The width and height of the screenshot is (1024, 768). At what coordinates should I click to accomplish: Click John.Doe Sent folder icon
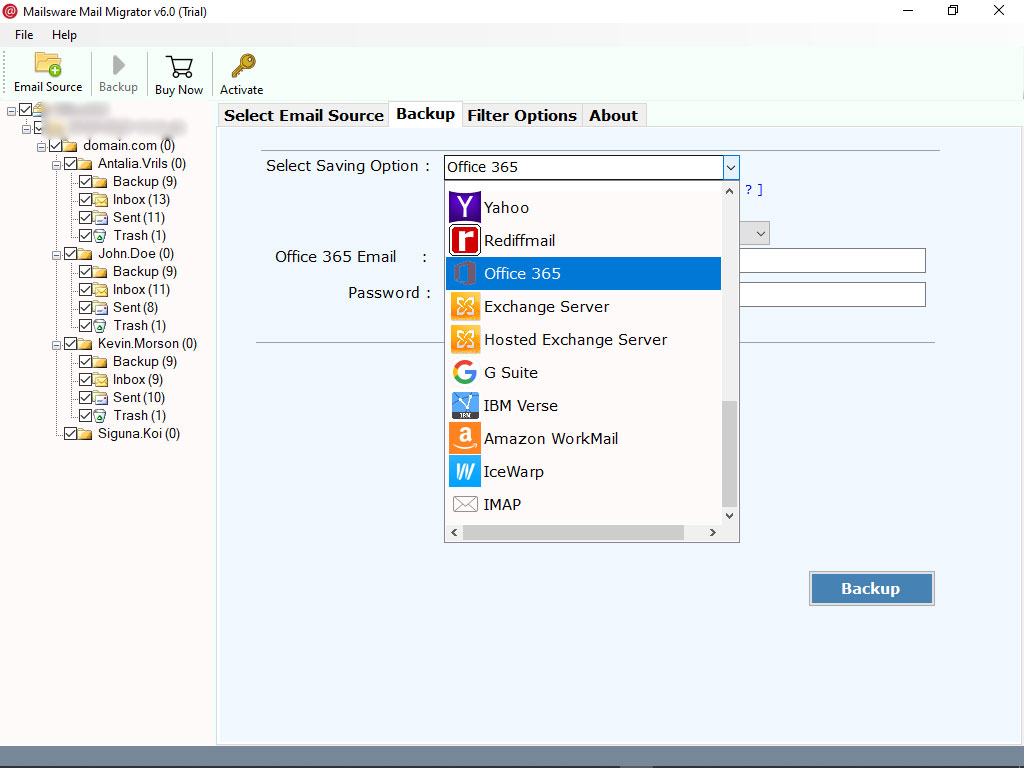(100, 308)
